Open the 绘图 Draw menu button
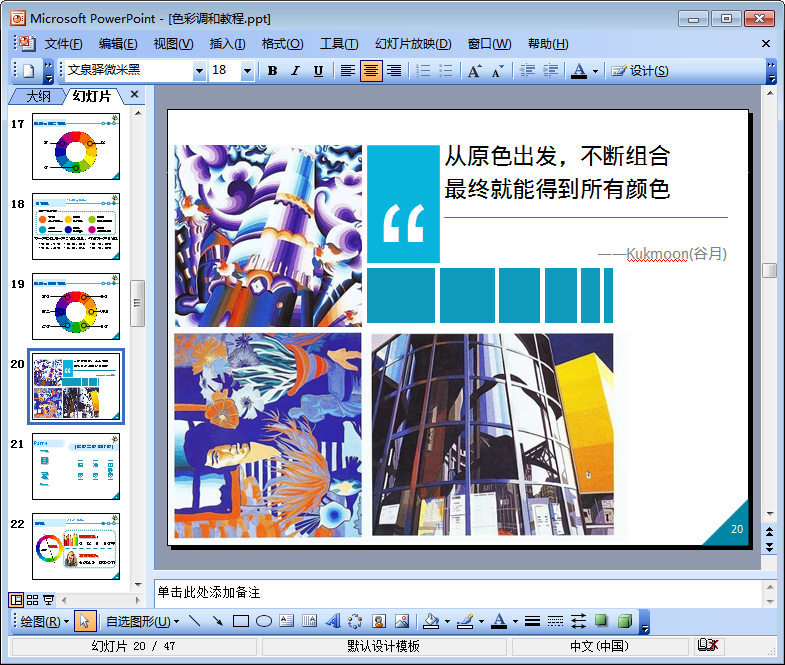Image resolution: width=785 pixels, height=665 pixels. pyautogui.click(x=45, y=621)
